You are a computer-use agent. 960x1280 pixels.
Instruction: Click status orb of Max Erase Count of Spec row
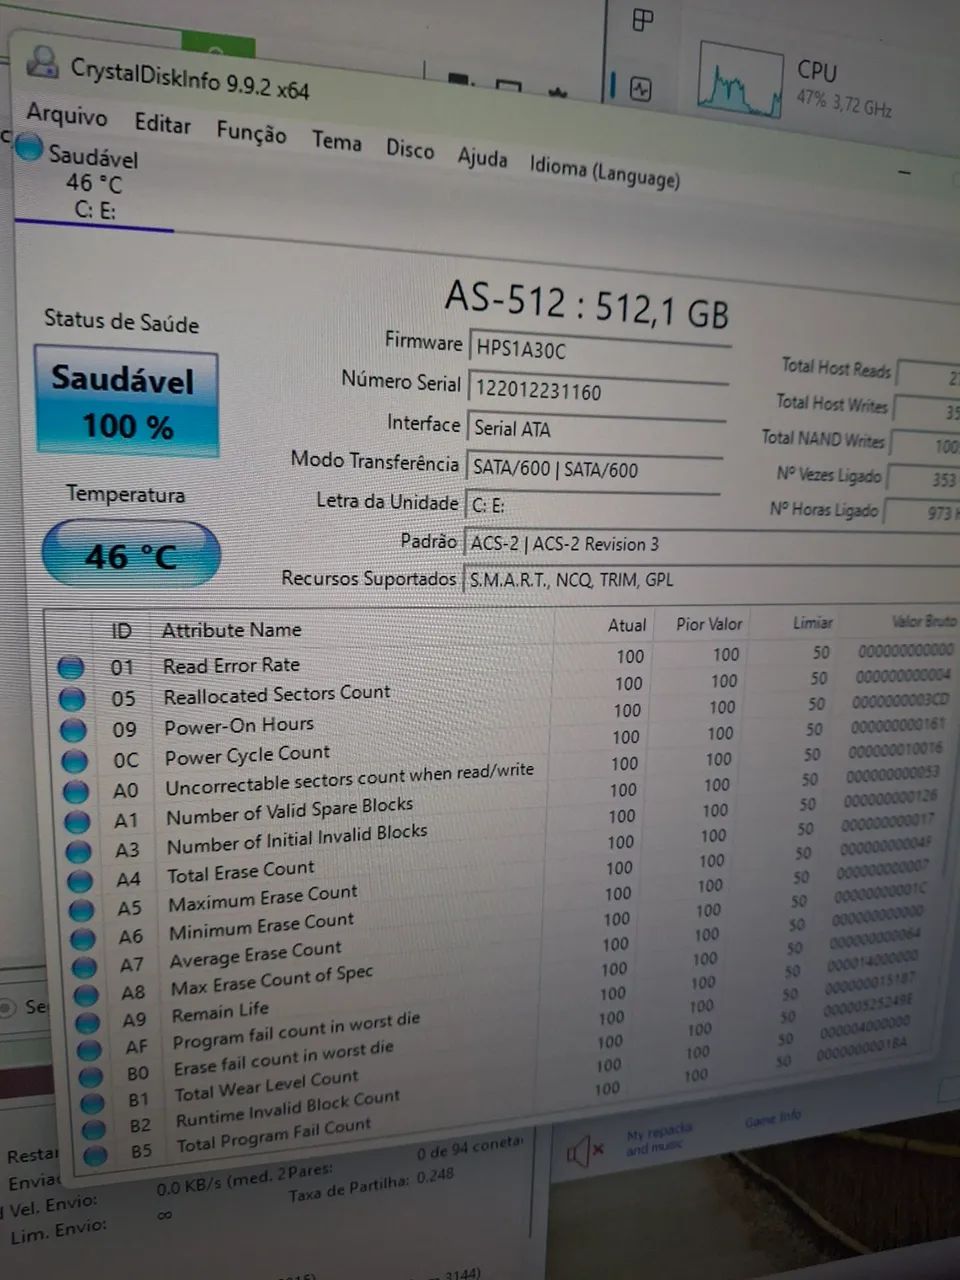[87, 994]
